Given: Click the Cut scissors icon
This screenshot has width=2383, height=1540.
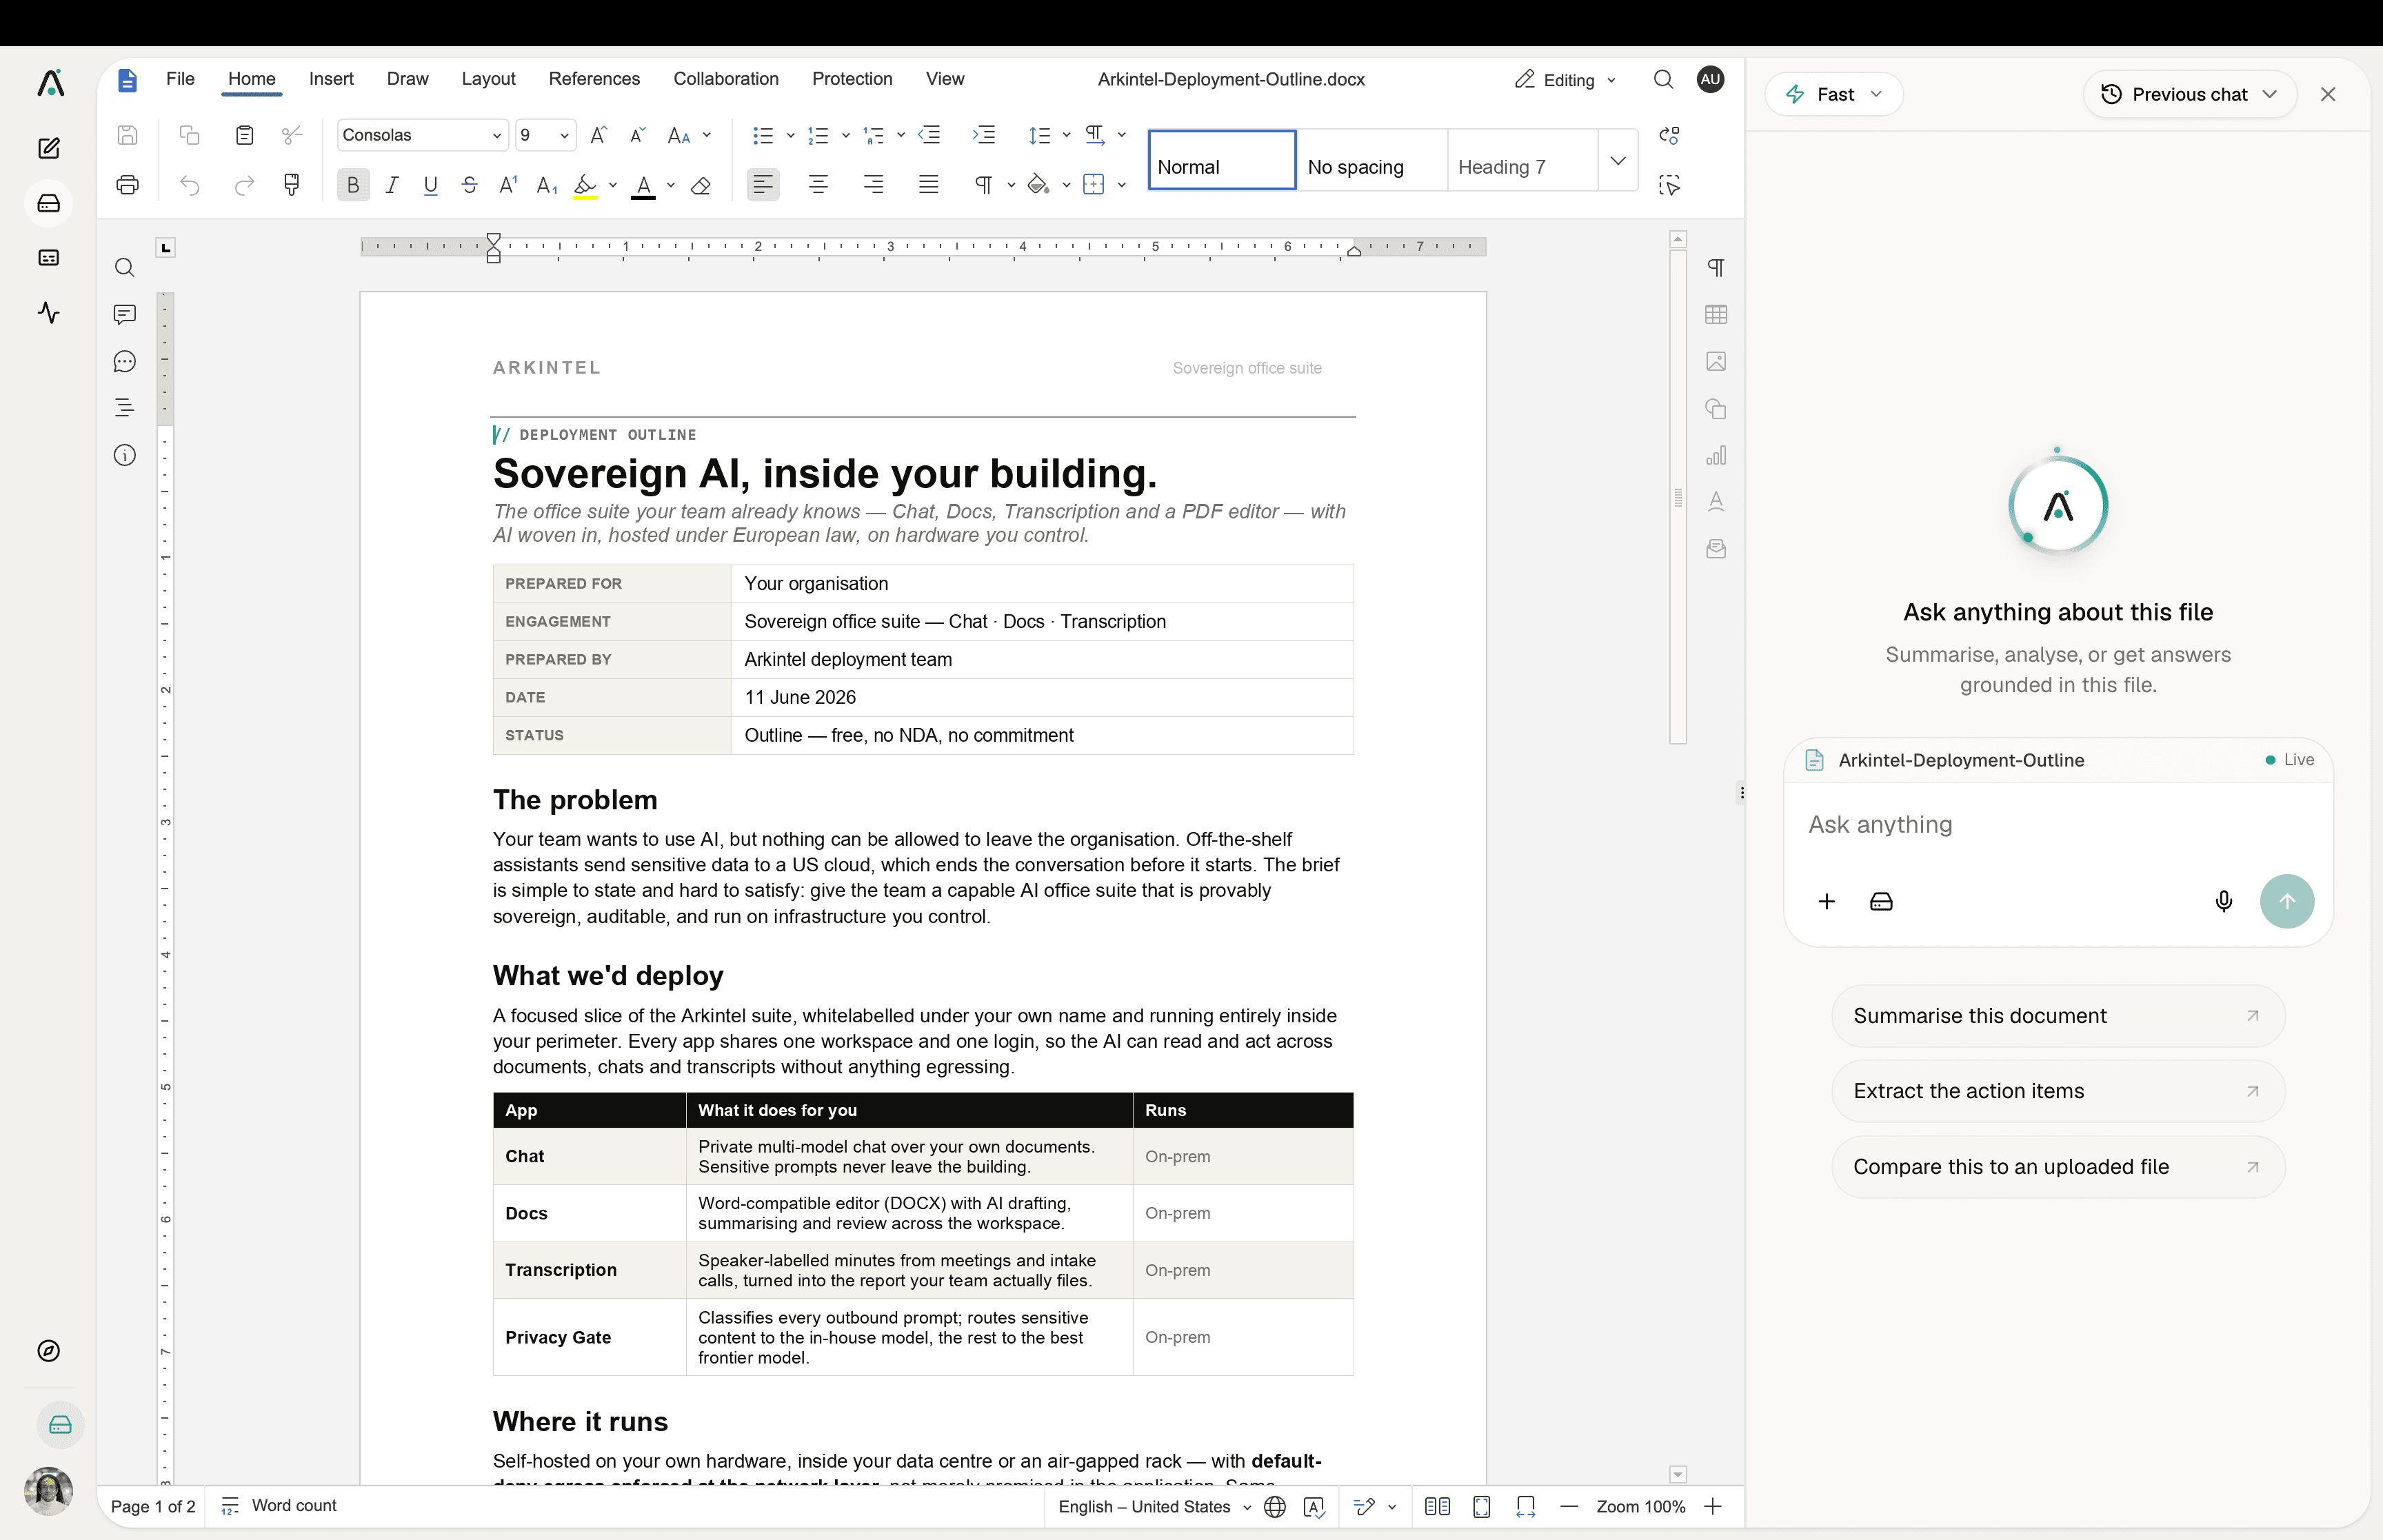Looking at the screenshot, I should click(292, 135).
